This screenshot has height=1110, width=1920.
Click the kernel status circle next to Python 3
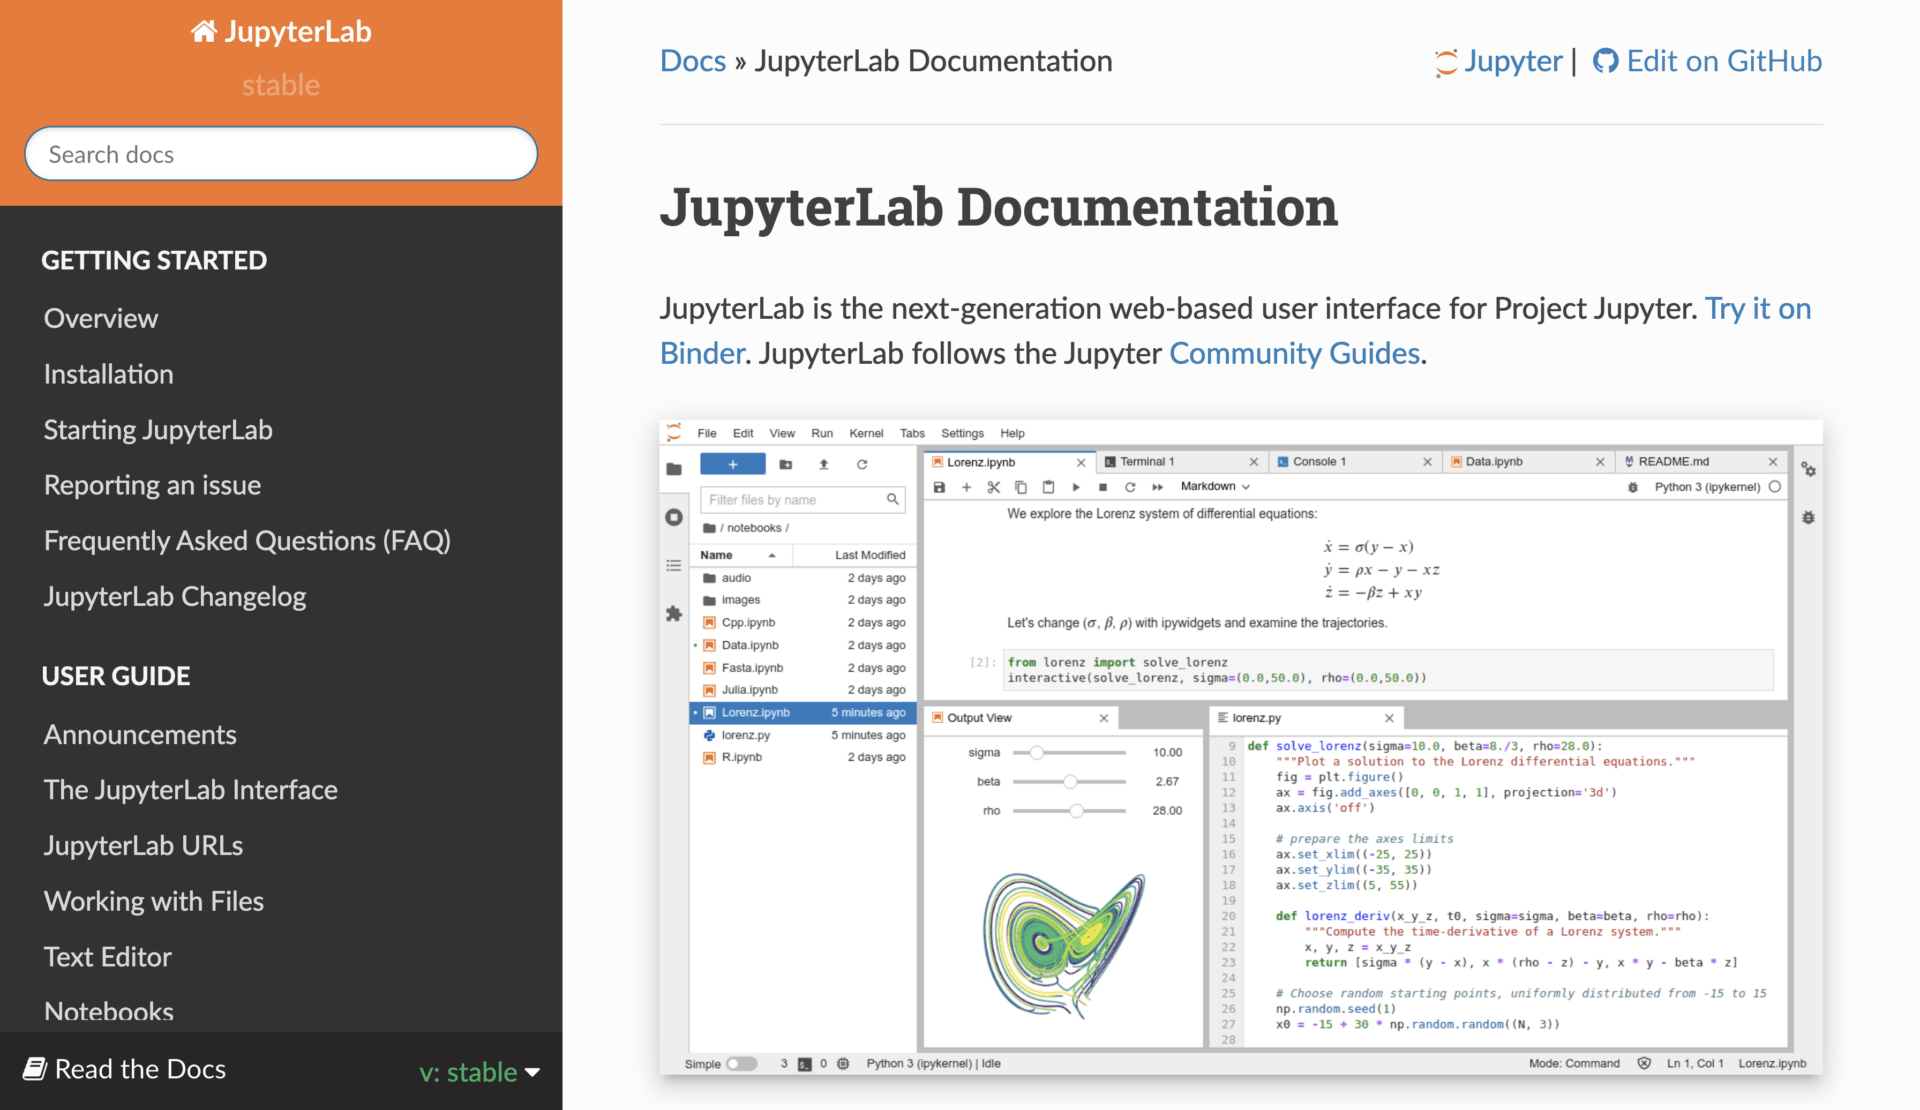tap(1775, 487)
